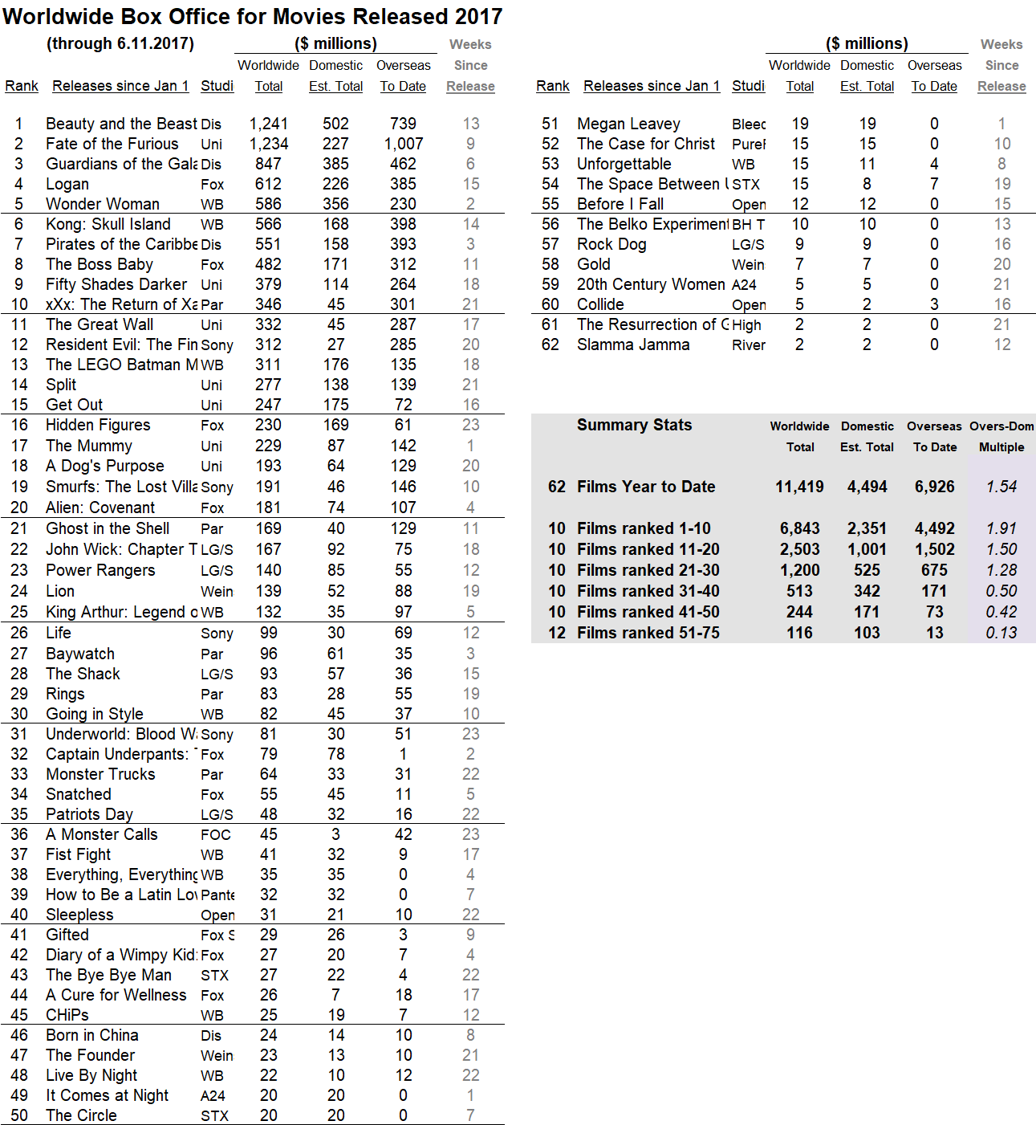Click "Born in China" title

93,1035
